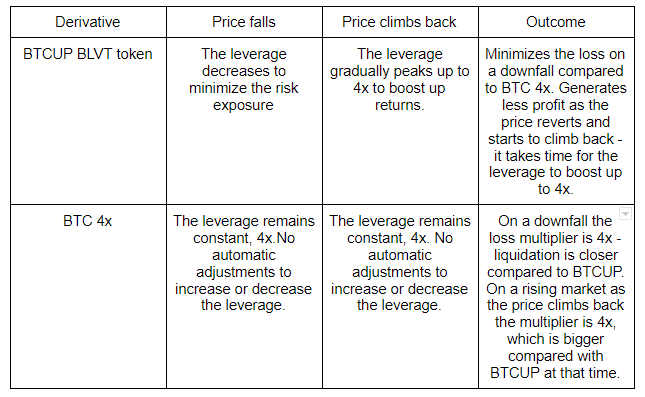
Task: Click the text 'liquidation is closer'
Action: [x=556, y=255]
